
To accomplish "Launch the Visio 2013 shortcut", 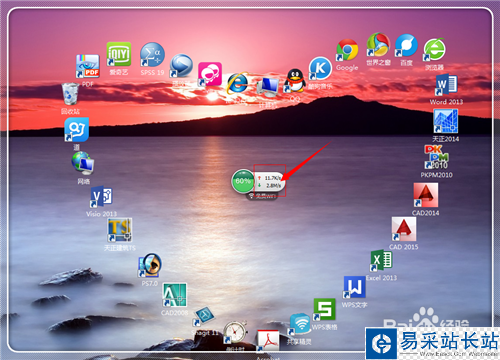I will pyautogui.click(x=101, y=197).
